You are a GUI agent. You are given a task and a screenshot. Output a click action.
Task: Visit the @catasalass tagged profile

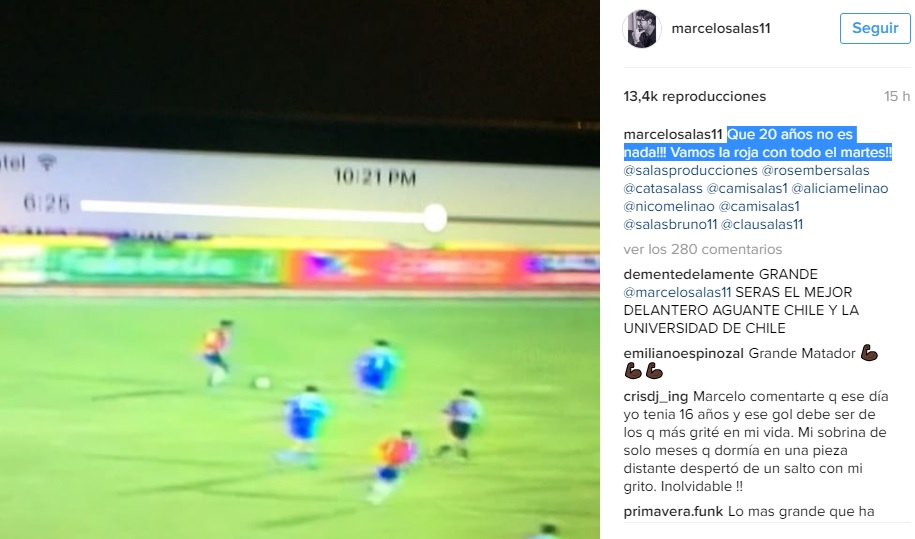coord(663,188)
